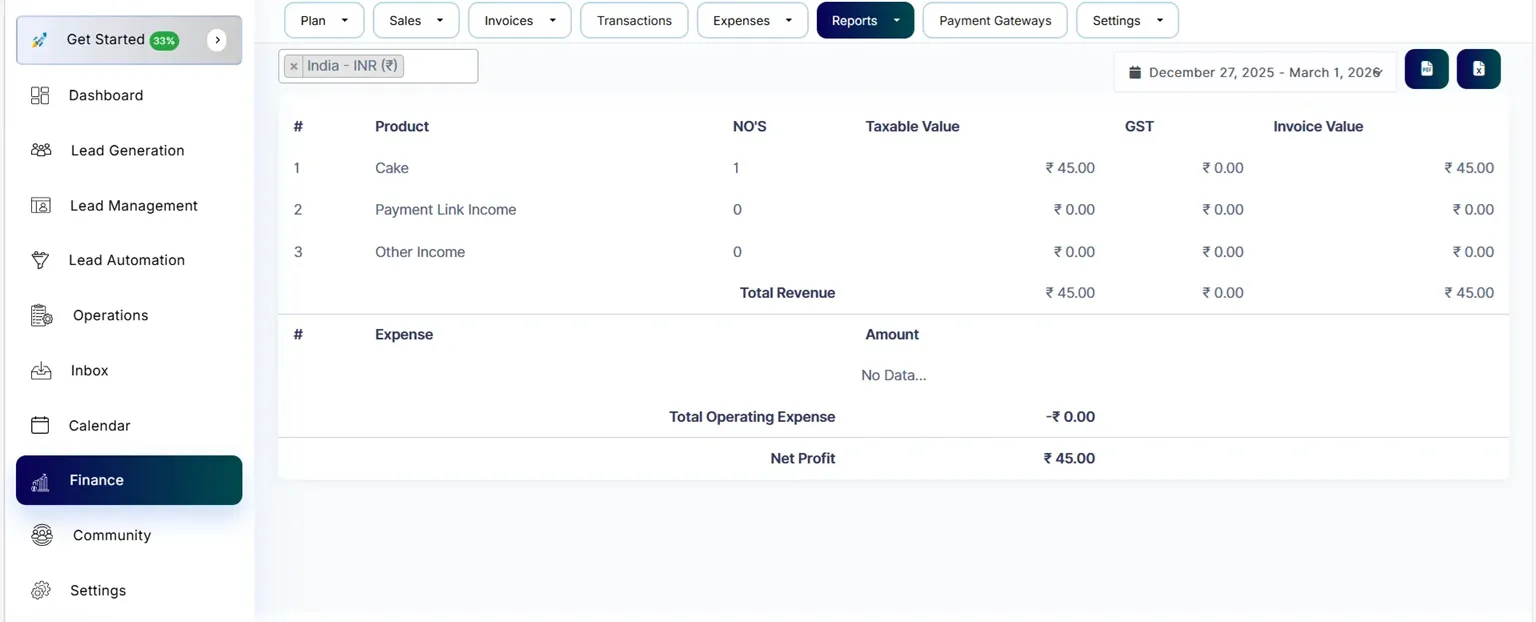Open the Invoices dropdown
Screen dimensions: 1536x622
tap(519, 20)
